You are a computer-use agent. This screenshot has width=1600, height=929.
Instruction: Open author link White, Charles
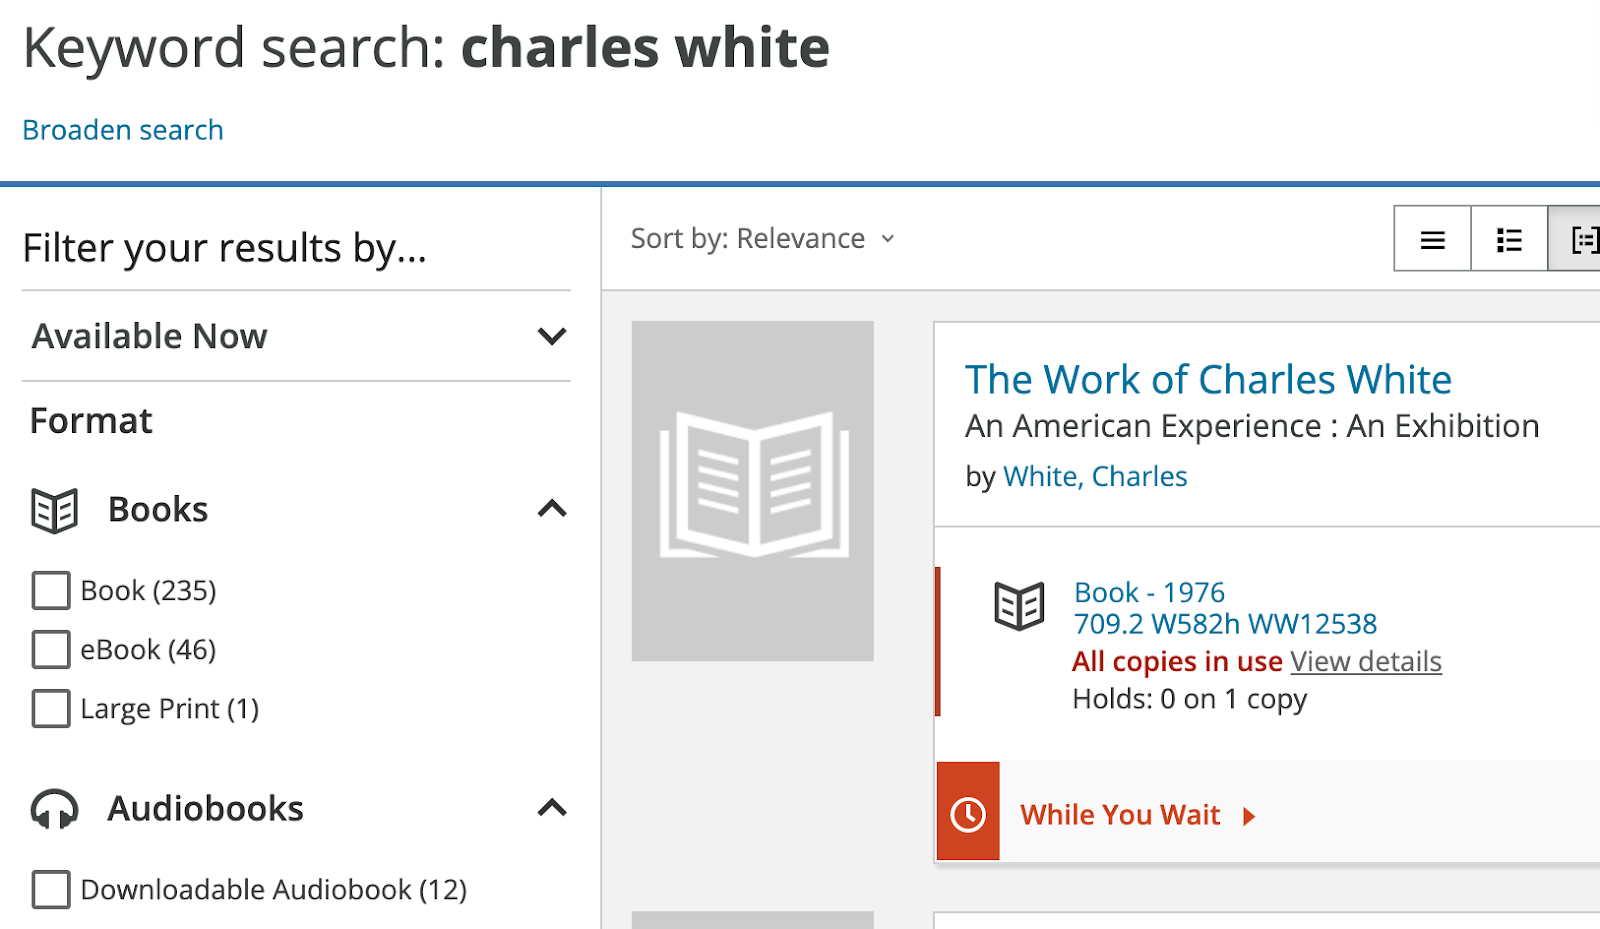pyautogui.click(x=1095, y=476)
